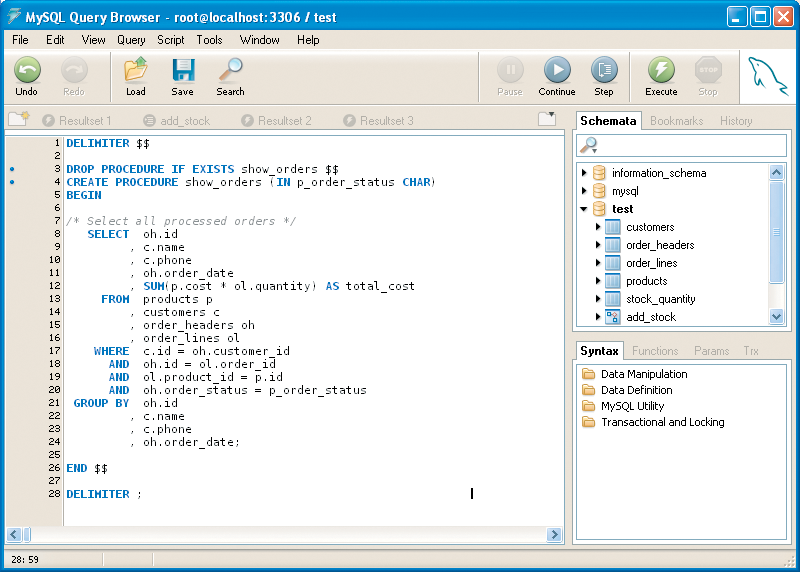
Task: Click the new tab icon left of Resultset 1
Action: [x=19, y=119]
